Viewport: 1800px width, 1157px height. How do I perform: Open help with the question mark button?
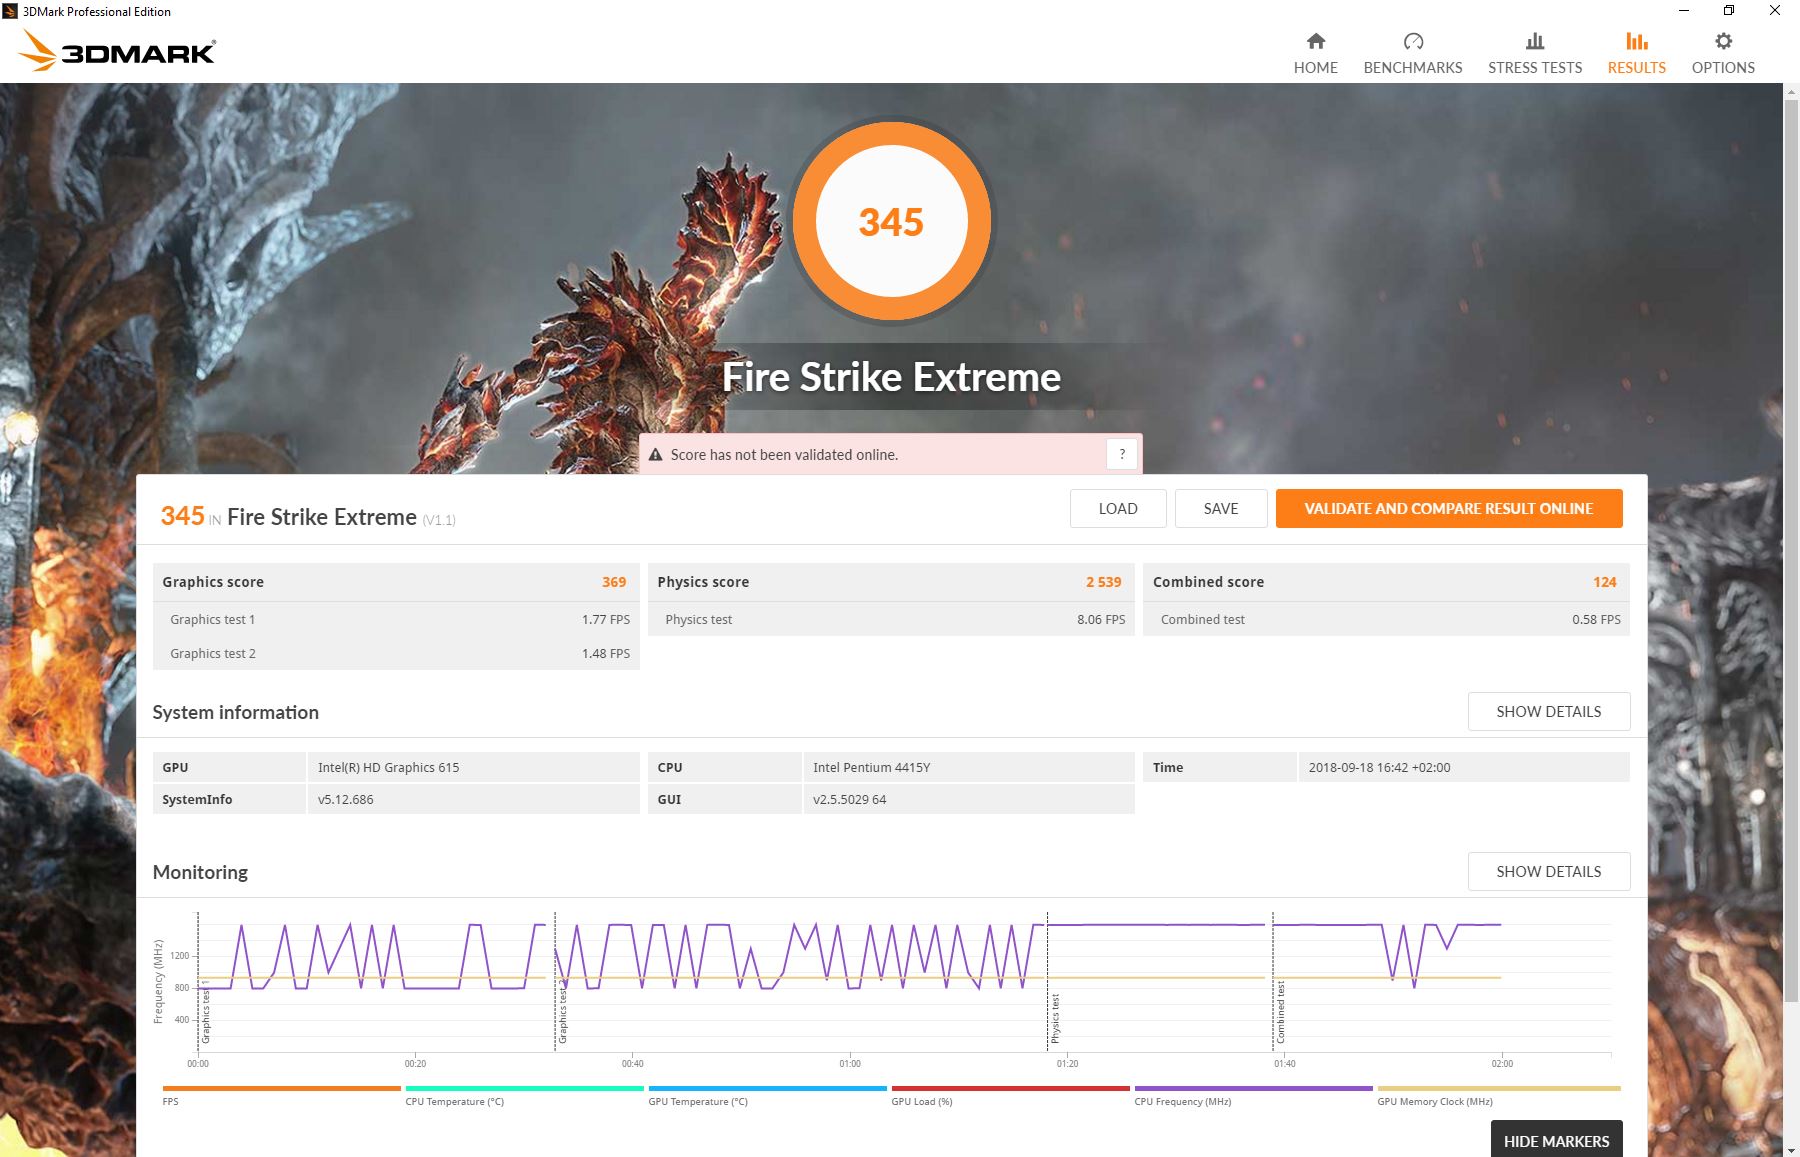pos(1122,454)
